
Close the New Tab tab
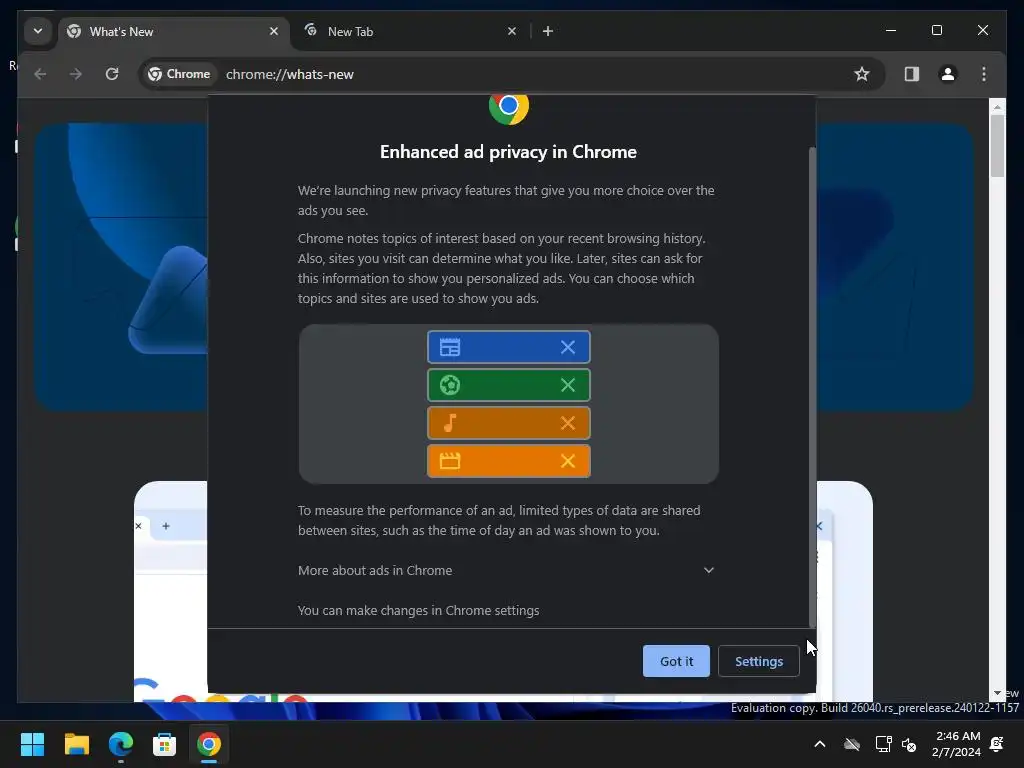[x=512, y=31]
